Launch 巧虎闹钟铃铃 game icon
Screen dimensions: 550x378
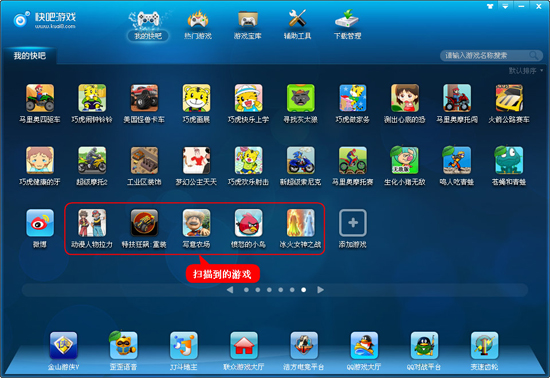pos(92,98)
